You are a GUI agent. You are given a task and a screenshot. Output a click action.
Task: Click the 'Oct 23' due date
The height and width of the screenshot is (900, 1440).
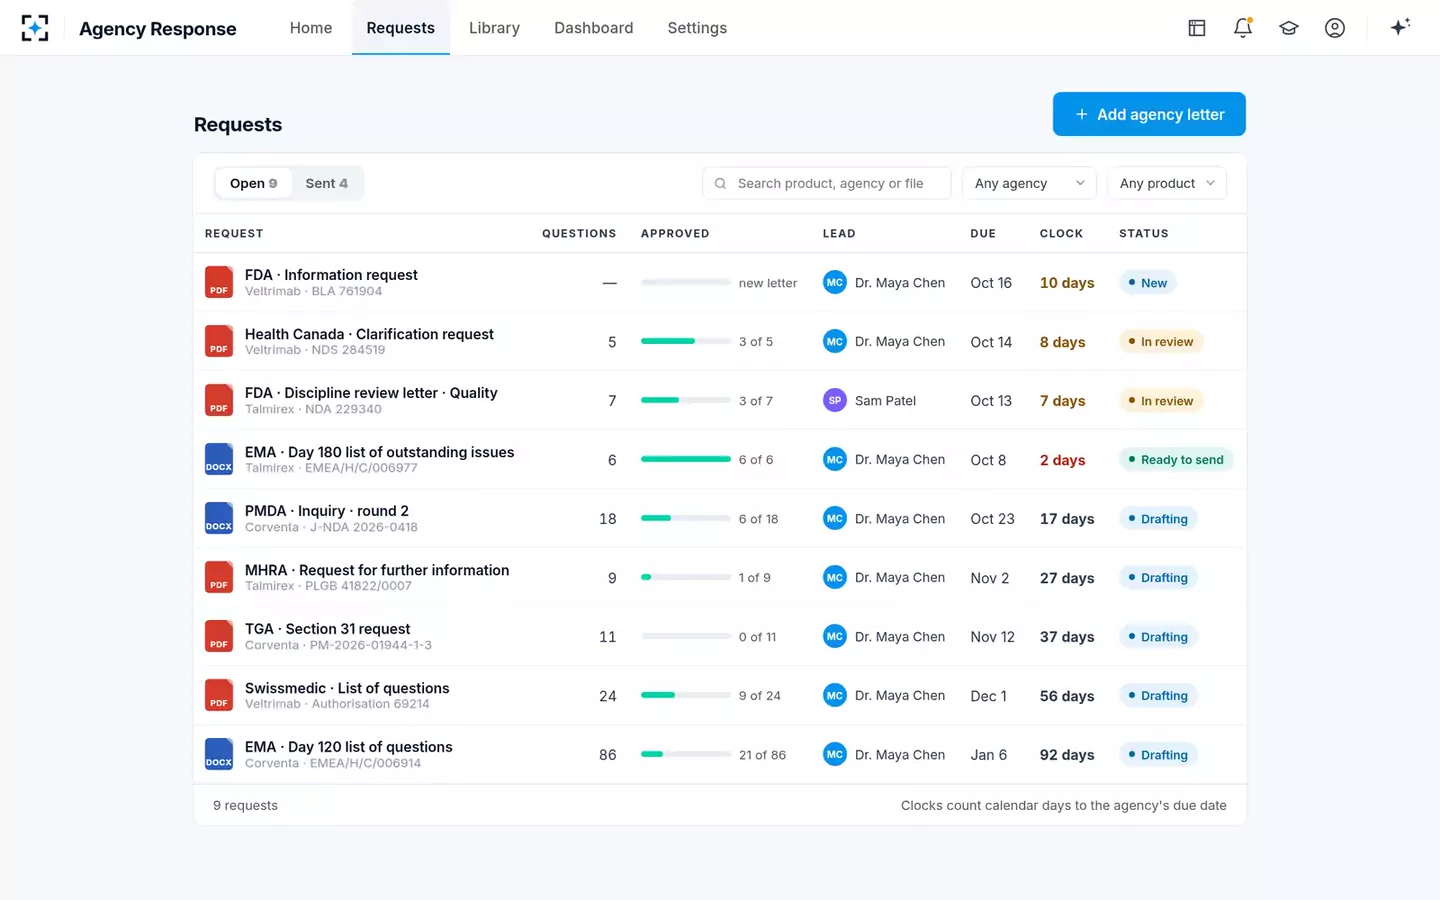coord(992,519)
